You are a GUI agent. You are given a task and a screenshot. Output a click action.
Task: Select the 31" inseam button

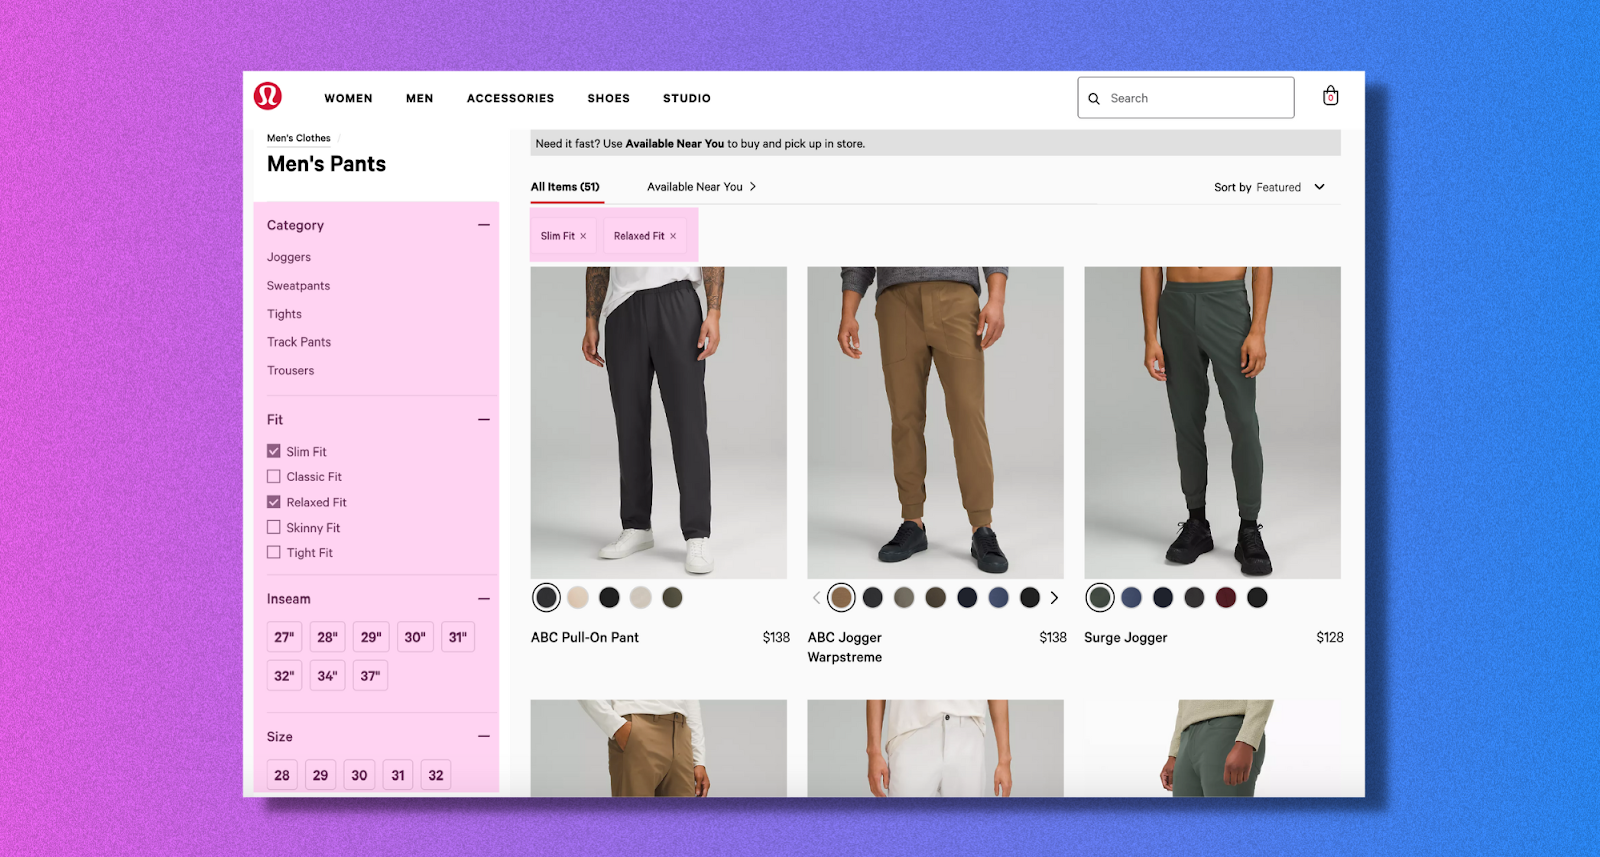(458, 637)
